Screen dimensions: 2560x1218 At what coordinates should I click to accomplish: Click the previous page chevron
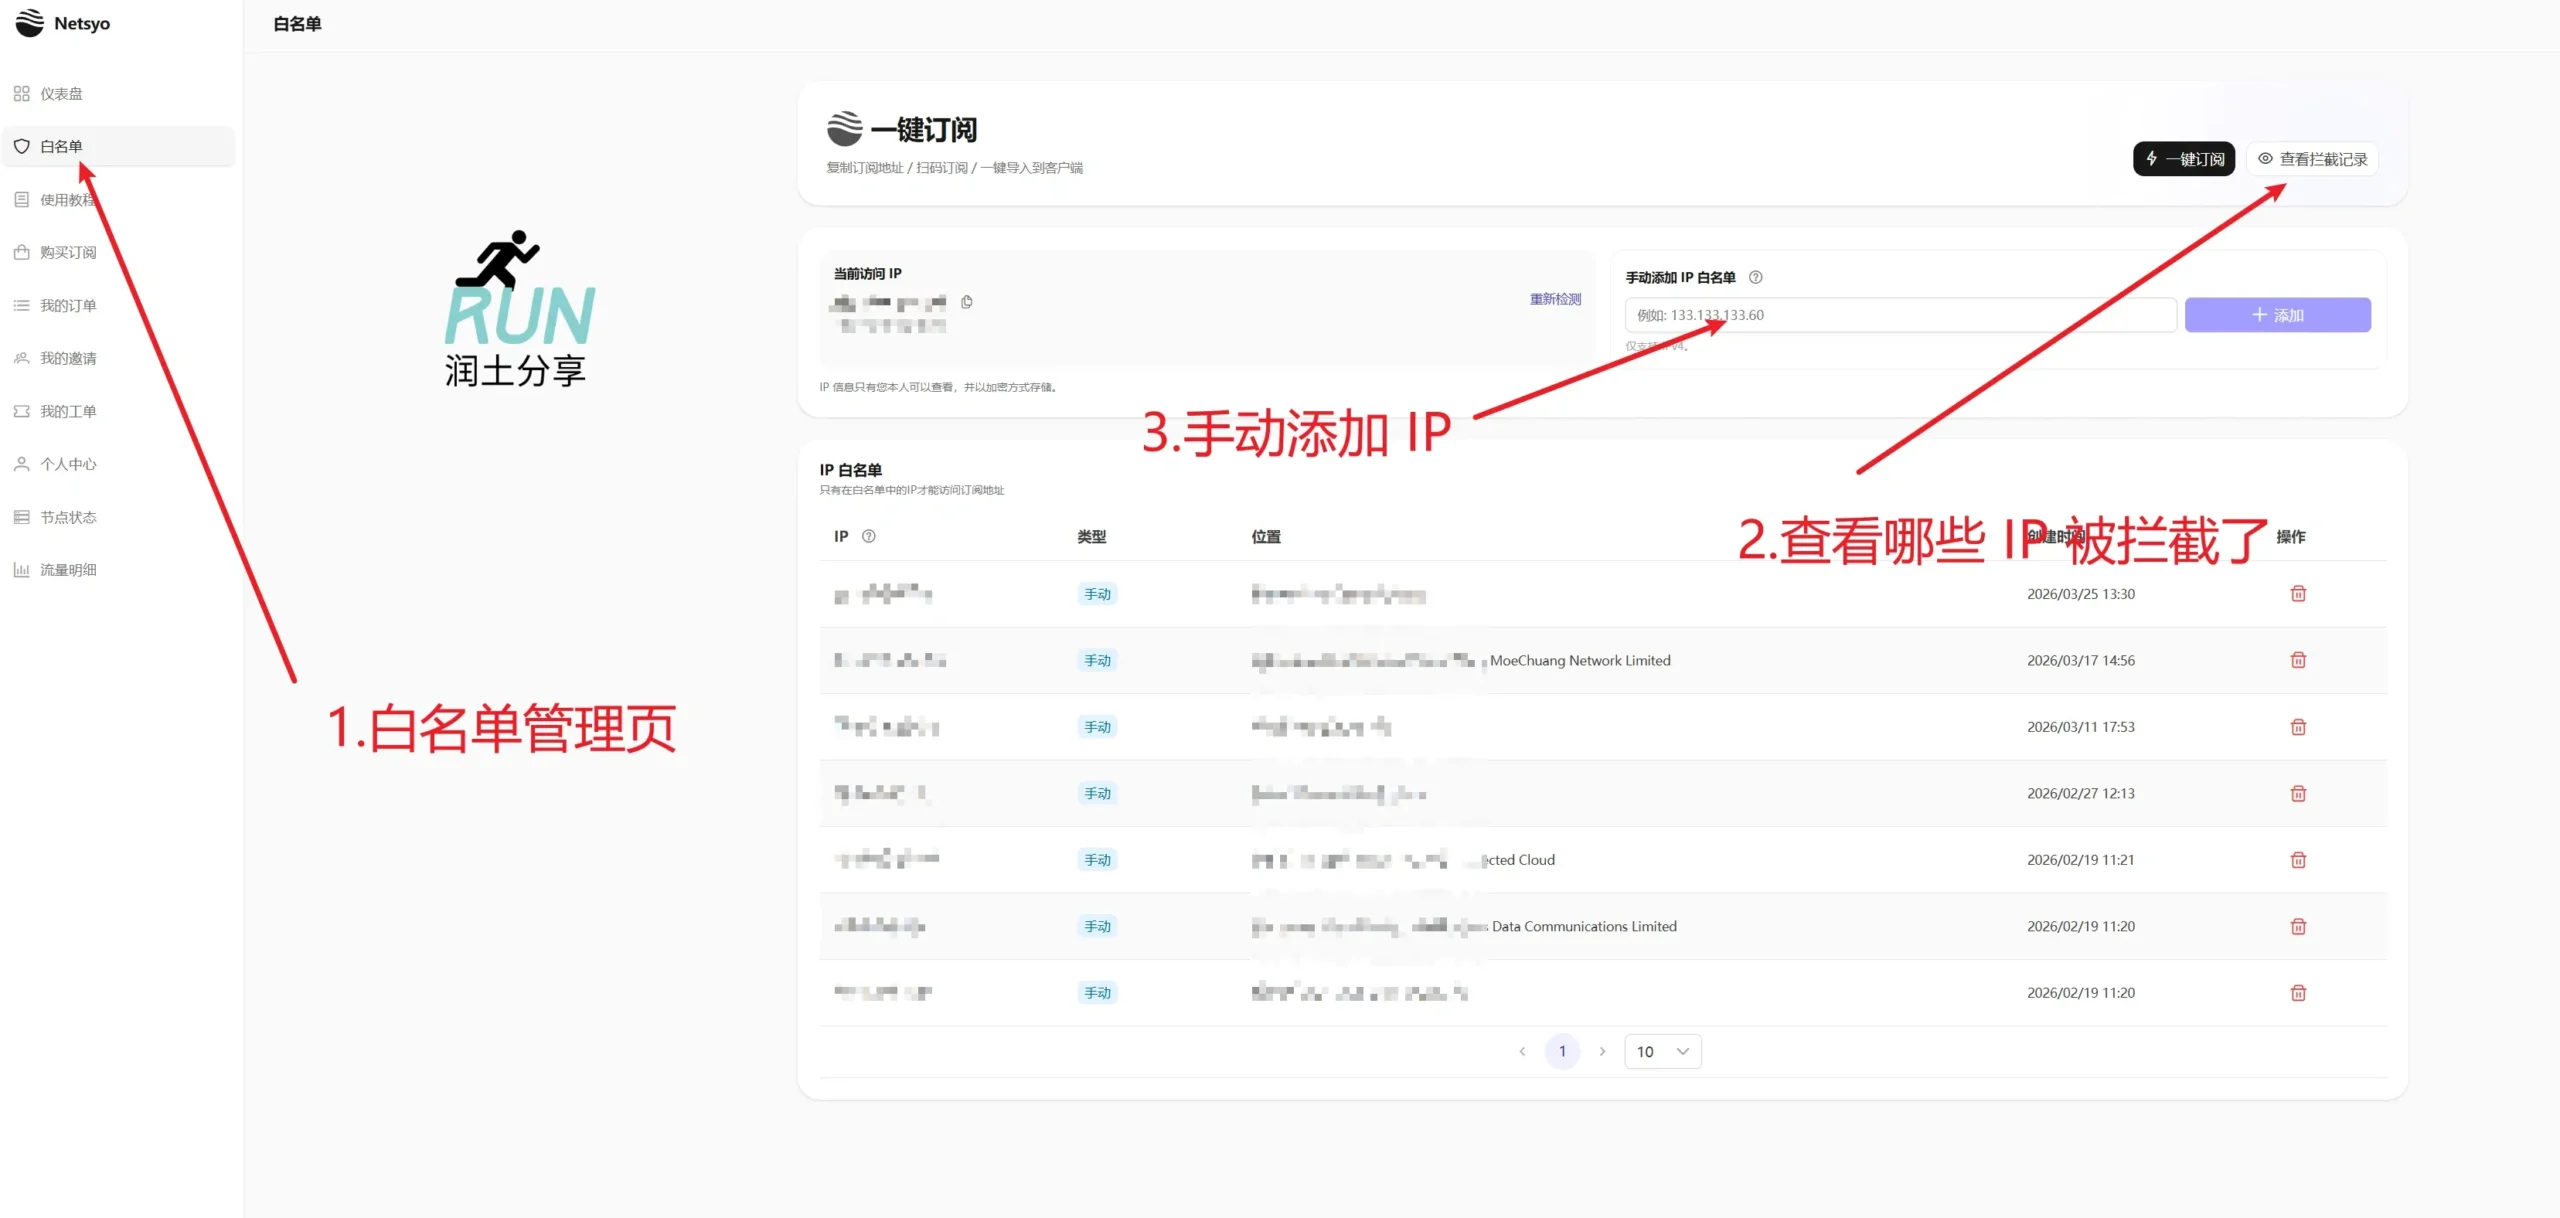pyautogui.click(x=1522, y=1051)
